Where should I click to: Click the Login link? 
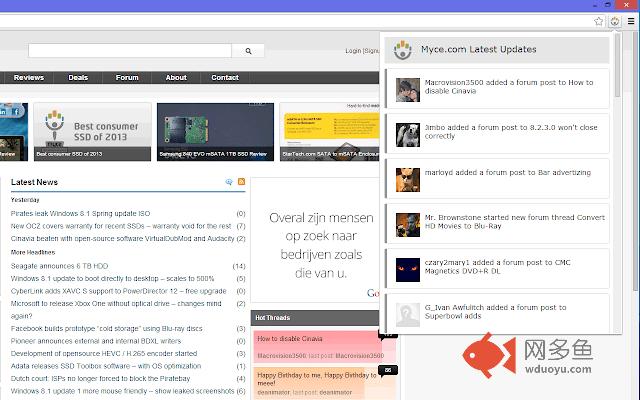pyautogui.click(x=353, y=51)
